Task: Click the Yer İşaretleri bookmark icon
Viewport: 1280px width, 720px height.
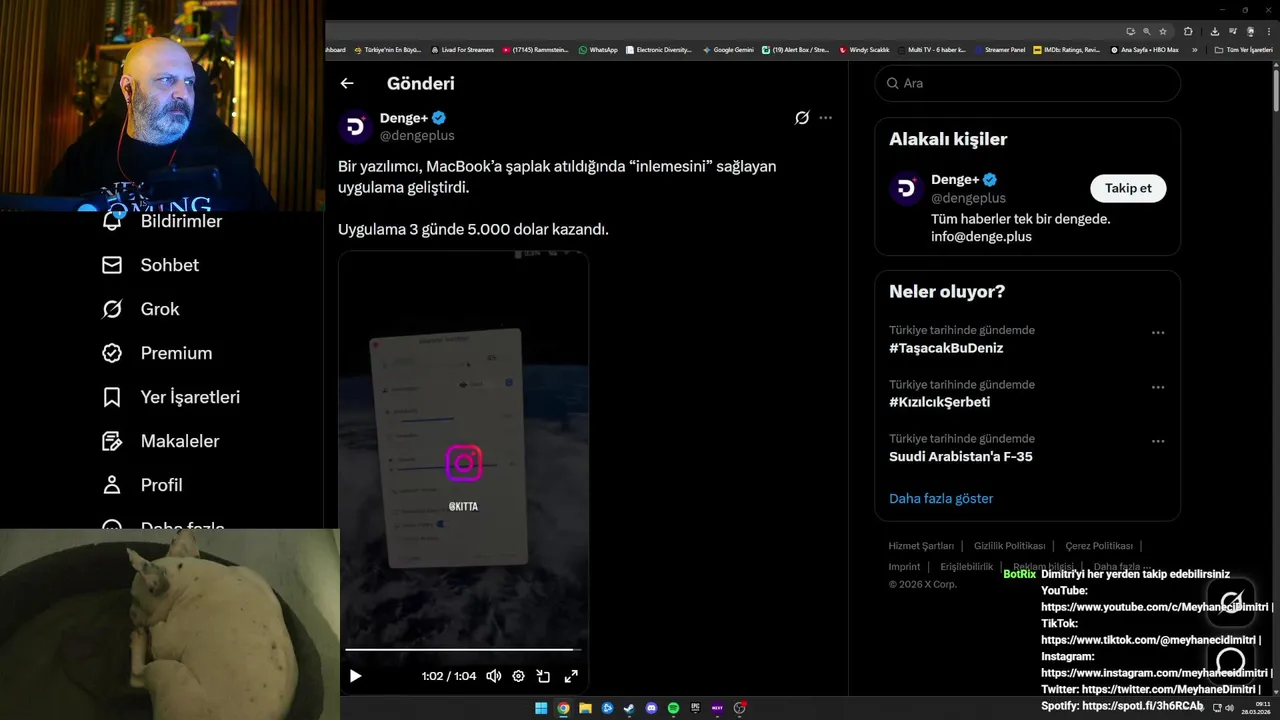Action: [112, 397]
